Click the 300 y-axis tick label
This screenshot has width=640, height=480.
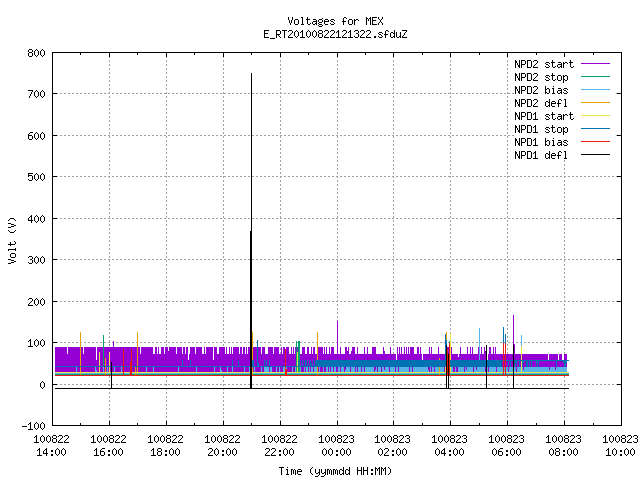point(36,260)
